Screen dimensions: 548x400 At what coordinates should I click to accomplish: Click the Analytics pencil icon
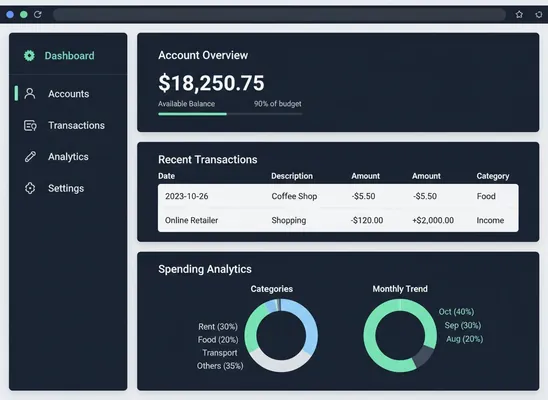coord(30,157)
